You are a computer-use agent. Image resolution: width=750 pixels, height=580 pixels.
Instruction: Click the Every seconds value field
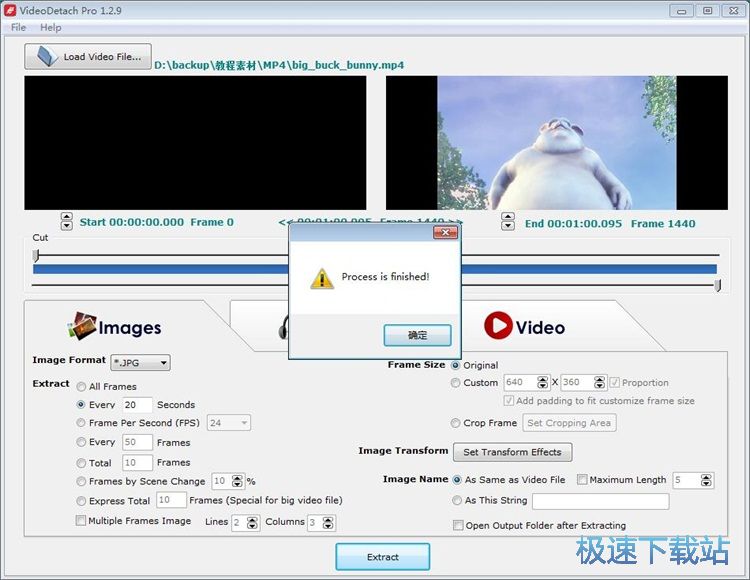pos(137,405)
